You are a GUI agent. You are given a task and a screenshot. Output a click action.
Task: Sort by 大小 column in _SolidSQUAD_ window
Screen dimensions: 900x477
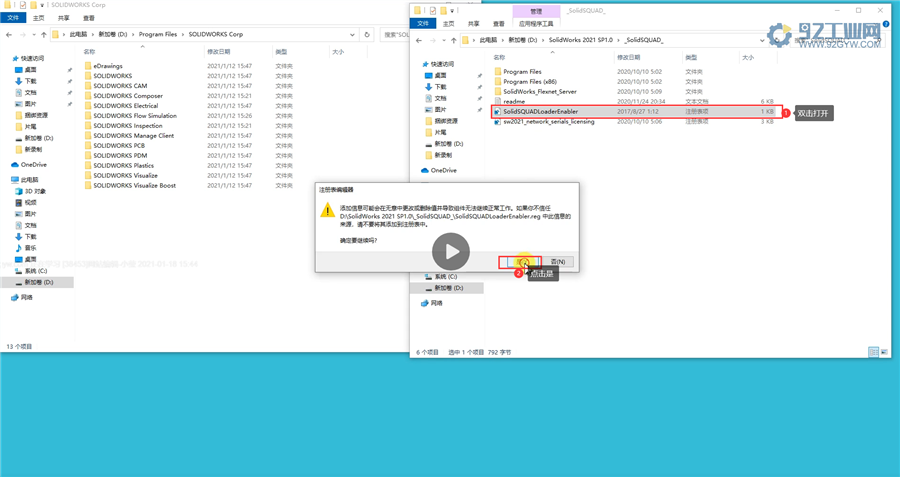point(748,57)
